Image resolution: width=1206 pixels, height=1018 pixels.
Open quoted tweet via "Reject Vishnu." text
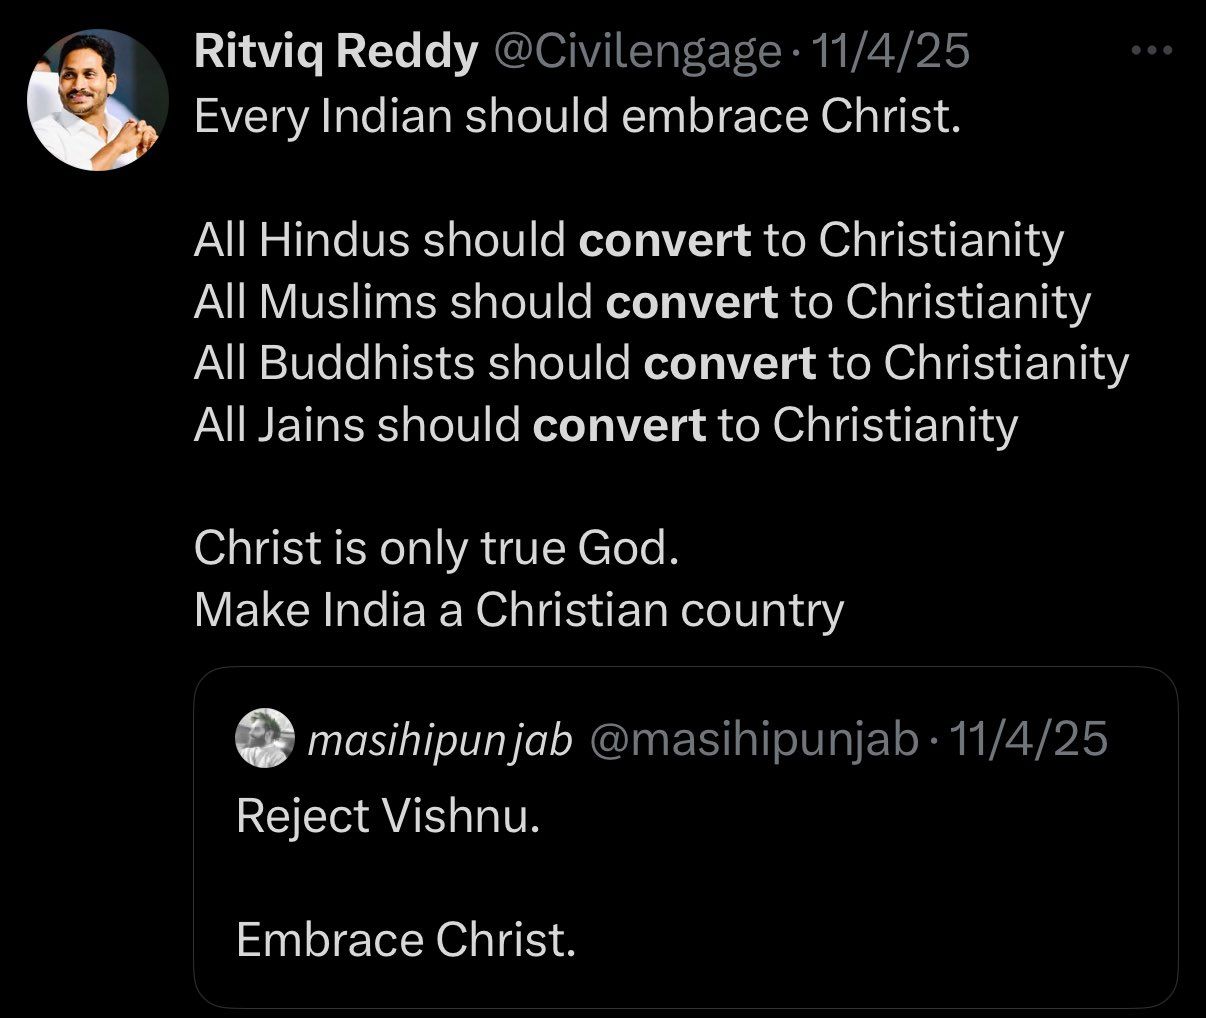coord(388,816)
